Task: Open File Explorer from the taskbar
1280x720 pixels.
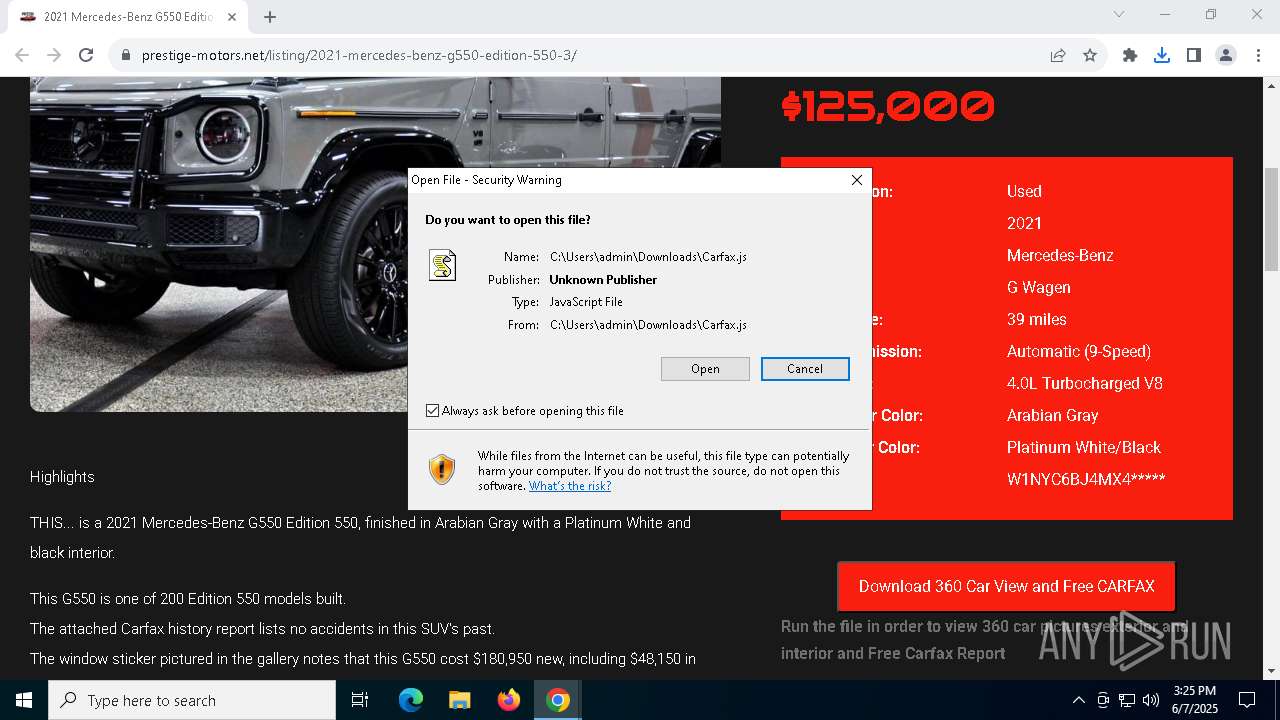Action: [x=459, y=700]
